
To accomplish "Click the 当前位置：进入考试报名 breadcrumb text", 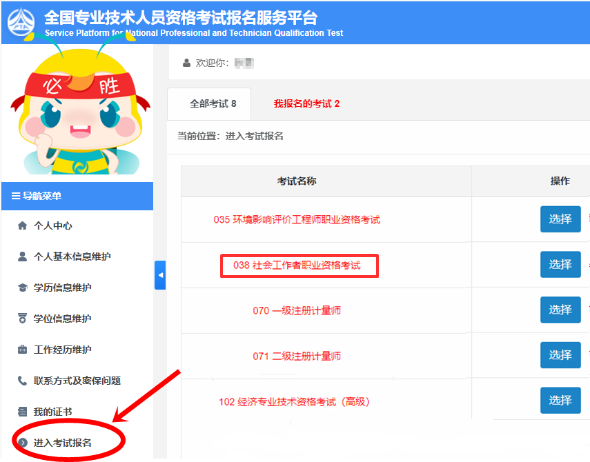I will pos(230,136).
